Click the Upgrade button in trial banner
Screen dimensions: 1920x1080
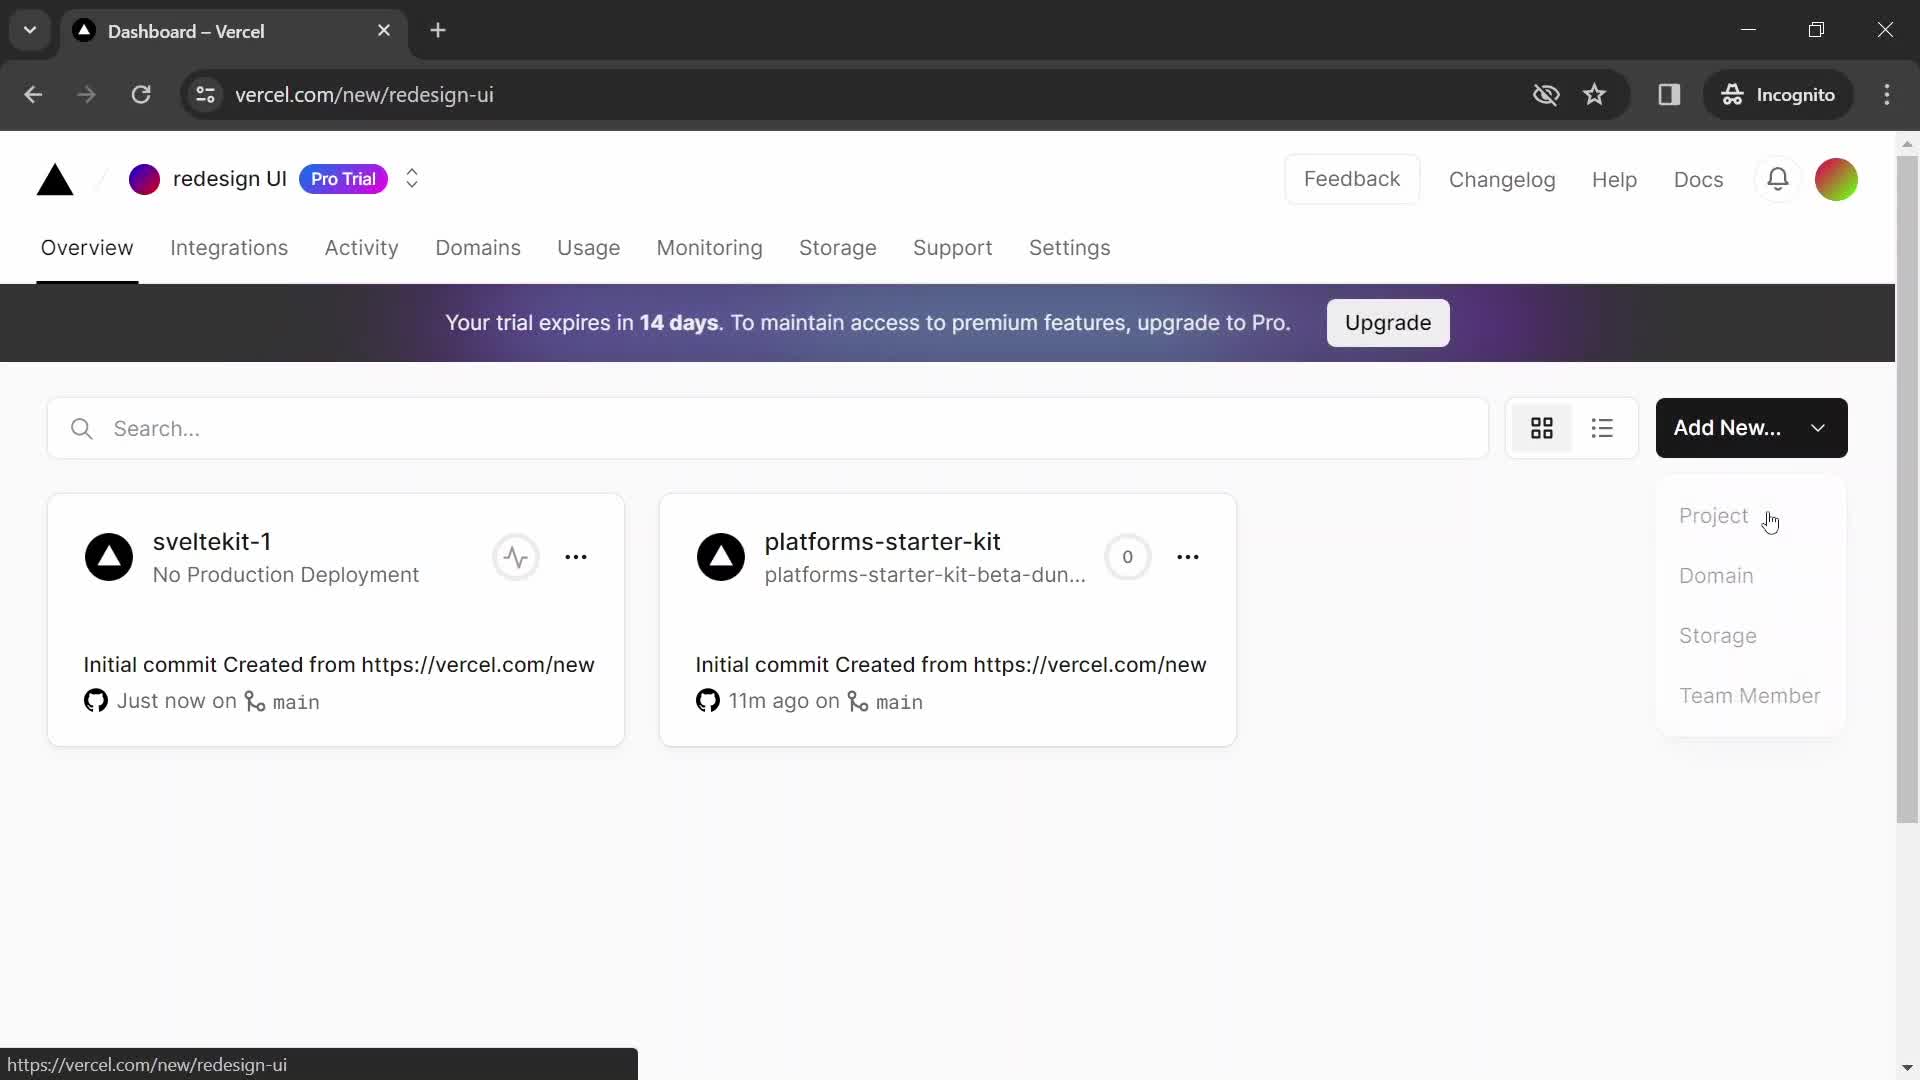coord(1387,322)
